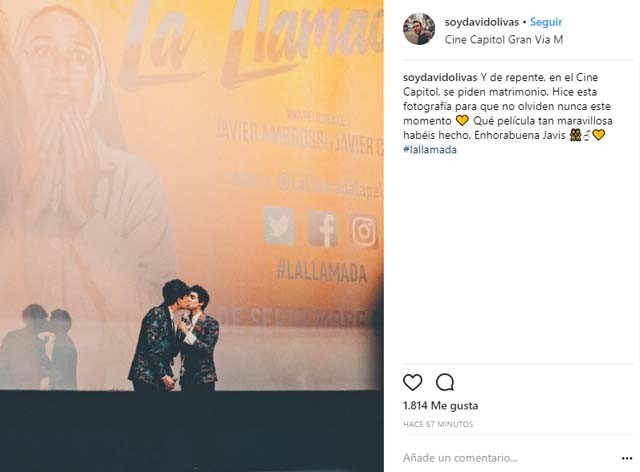
Task: Open the #lallamada hashtag link
Action: (x=430, y=149)
